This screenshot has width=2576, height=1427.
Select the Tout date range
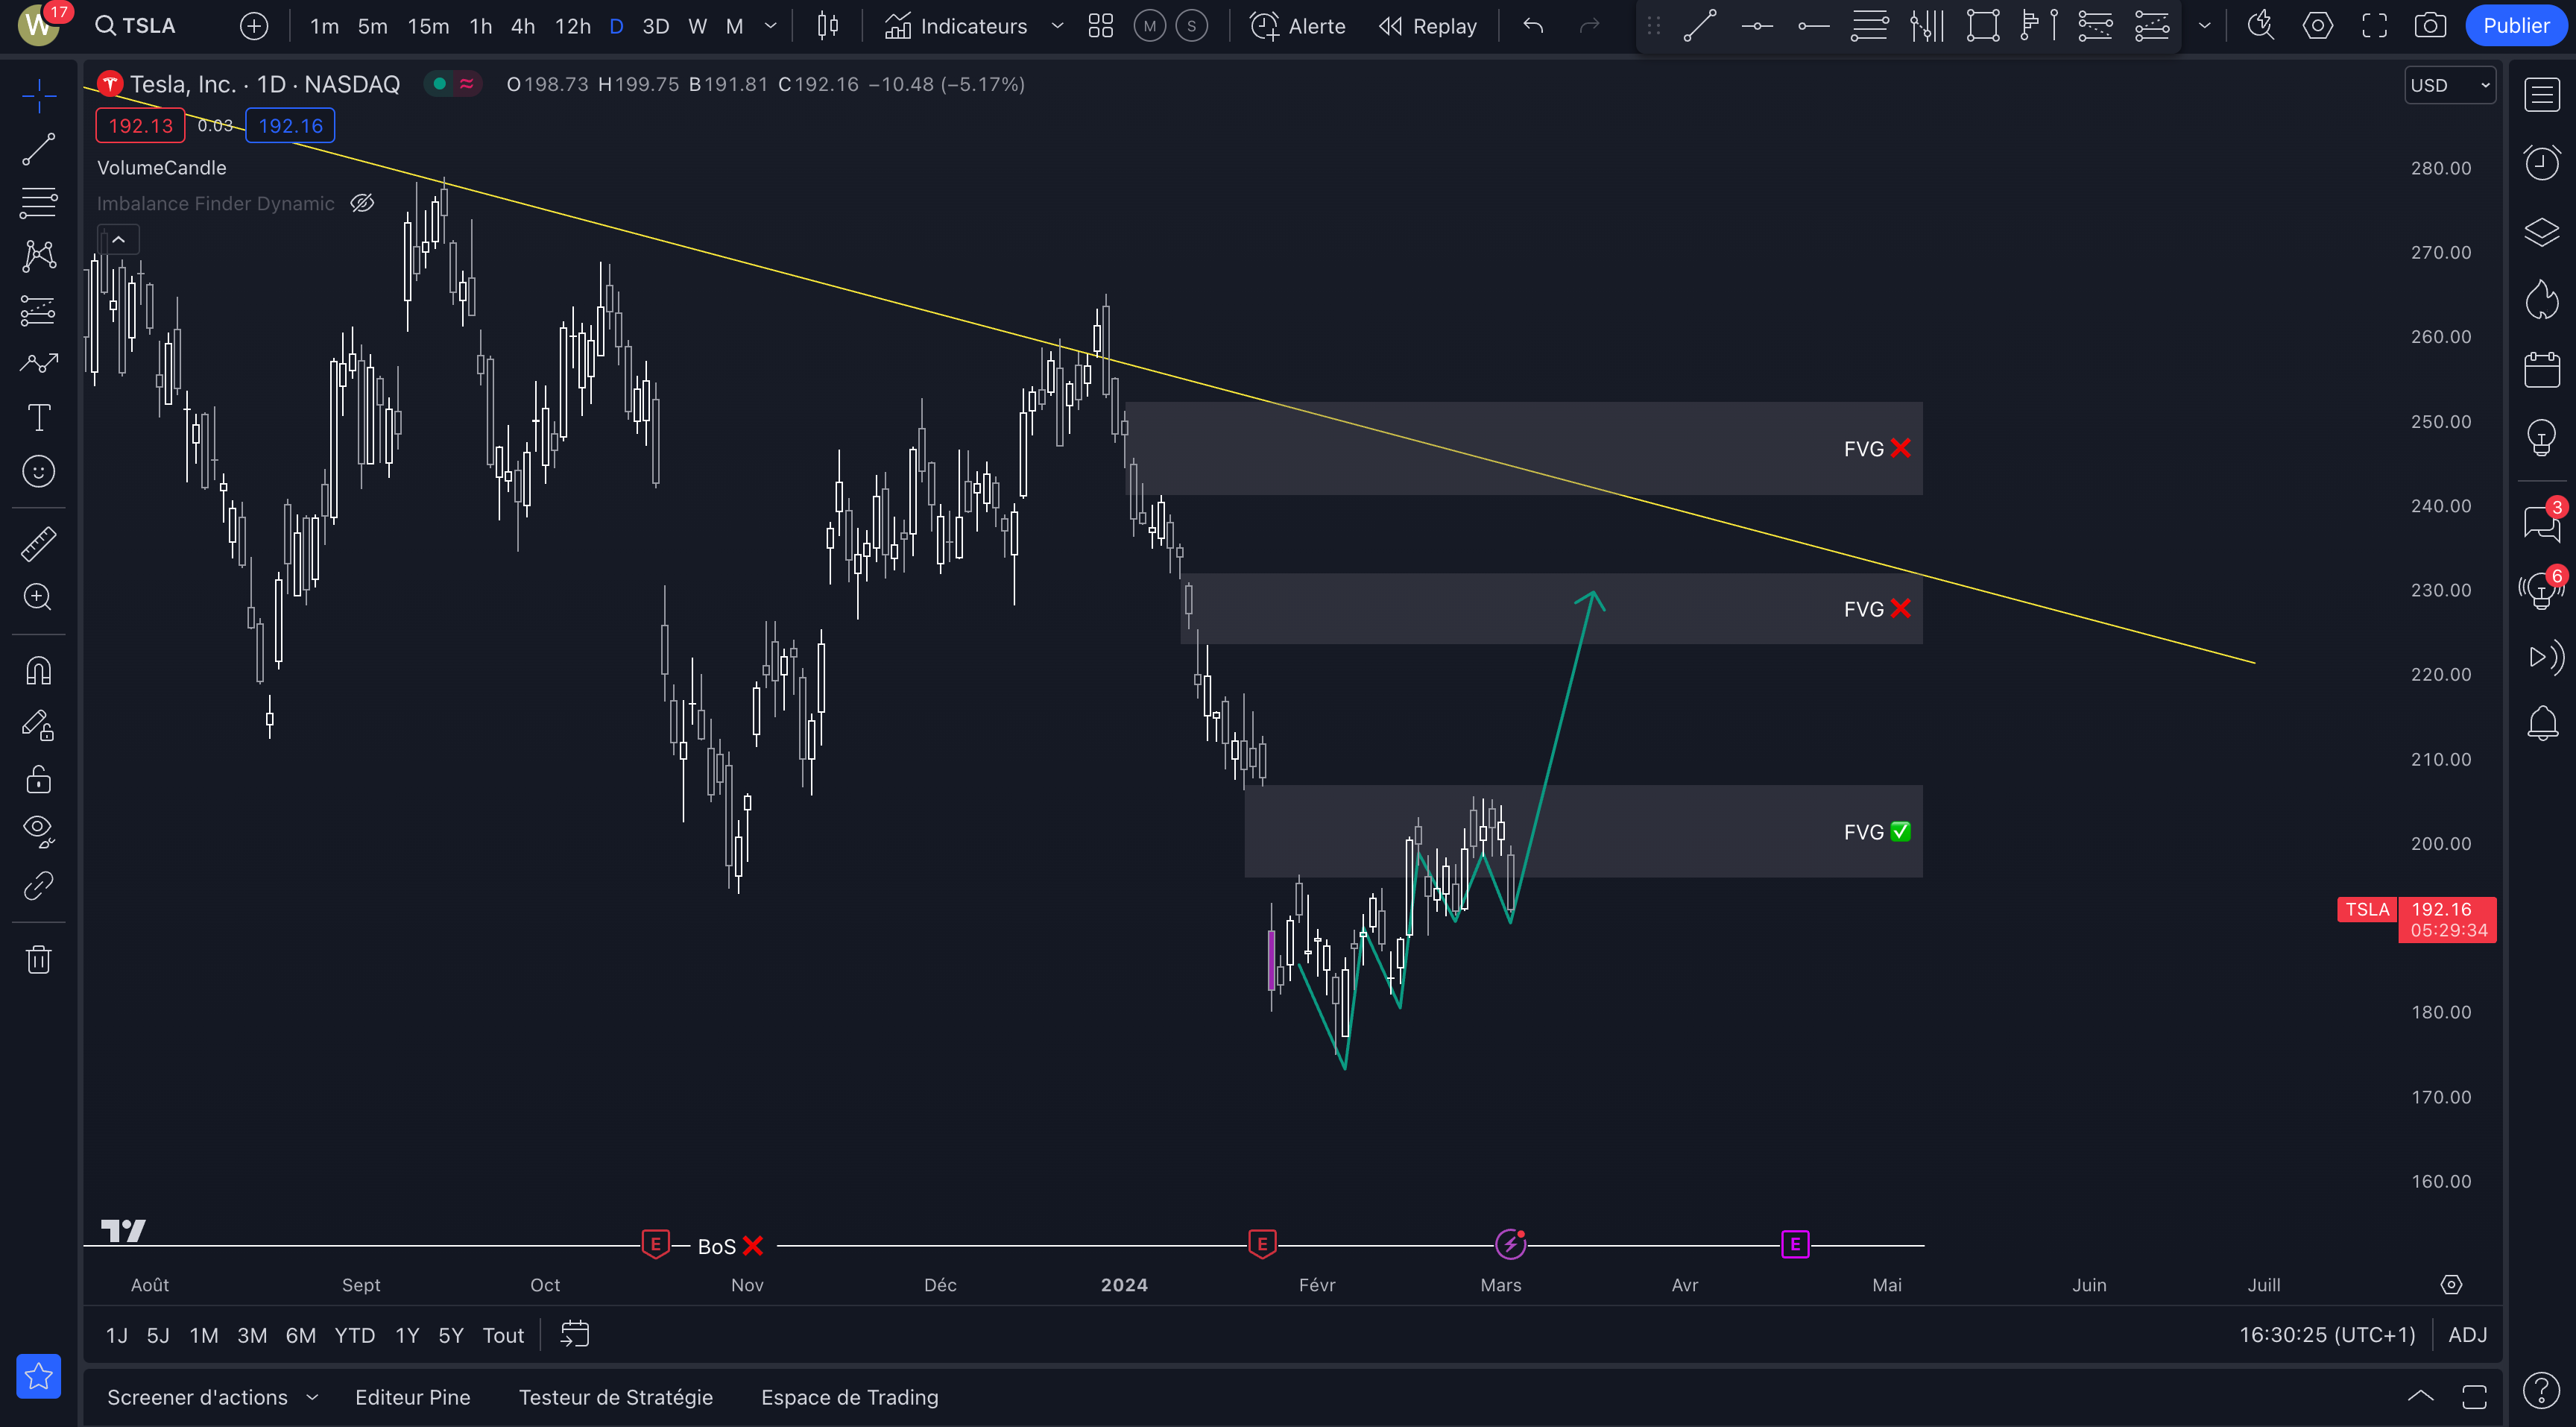[503, 1335]
